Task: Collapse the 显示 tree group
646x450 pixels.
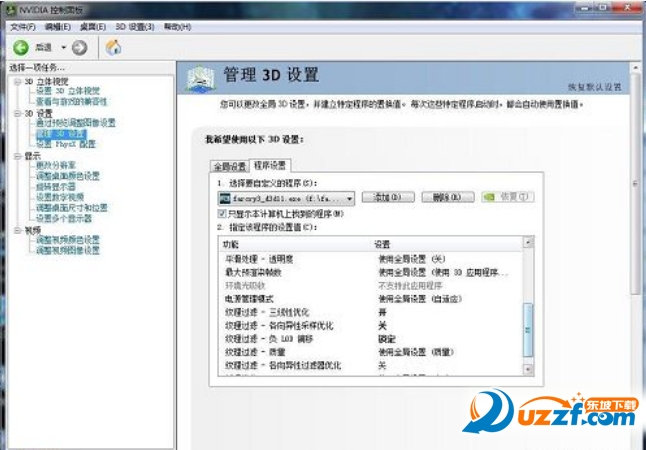Action: 18,156
